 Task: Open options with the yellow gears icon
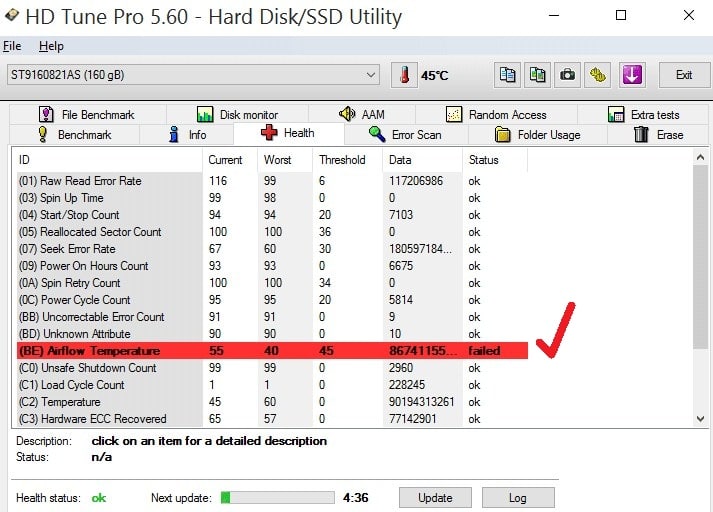[598, 75]
